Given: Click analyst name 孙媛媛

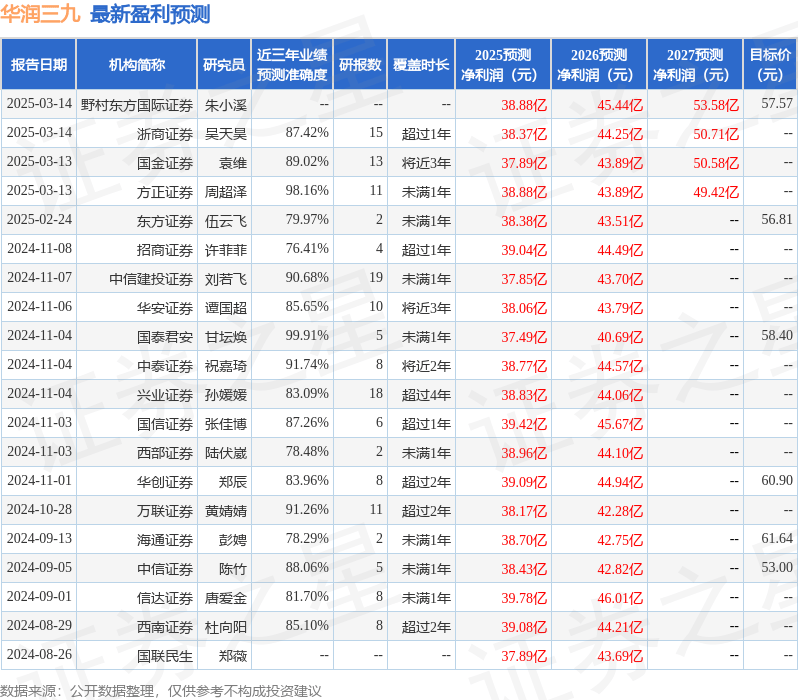Looking at the screenshot, I should (225, 396).
